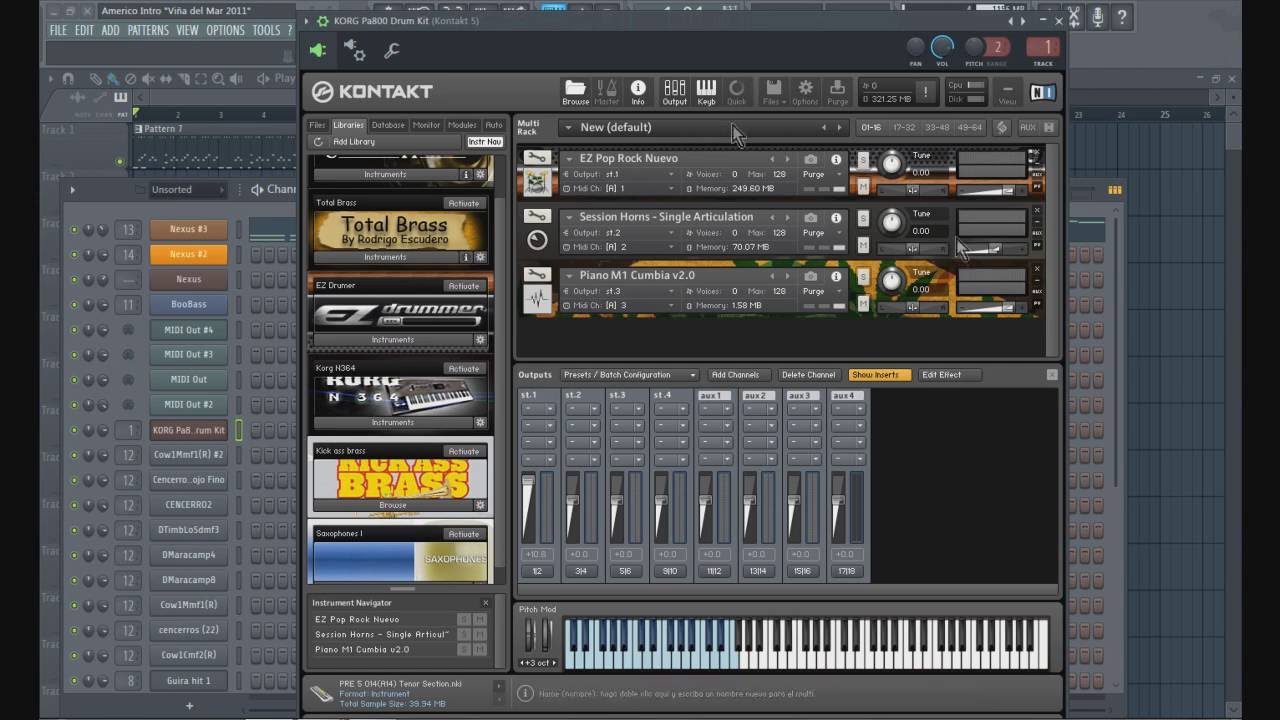Browse the Kick ass brass library
The image size is (1280, 720).
click(393, 505)
